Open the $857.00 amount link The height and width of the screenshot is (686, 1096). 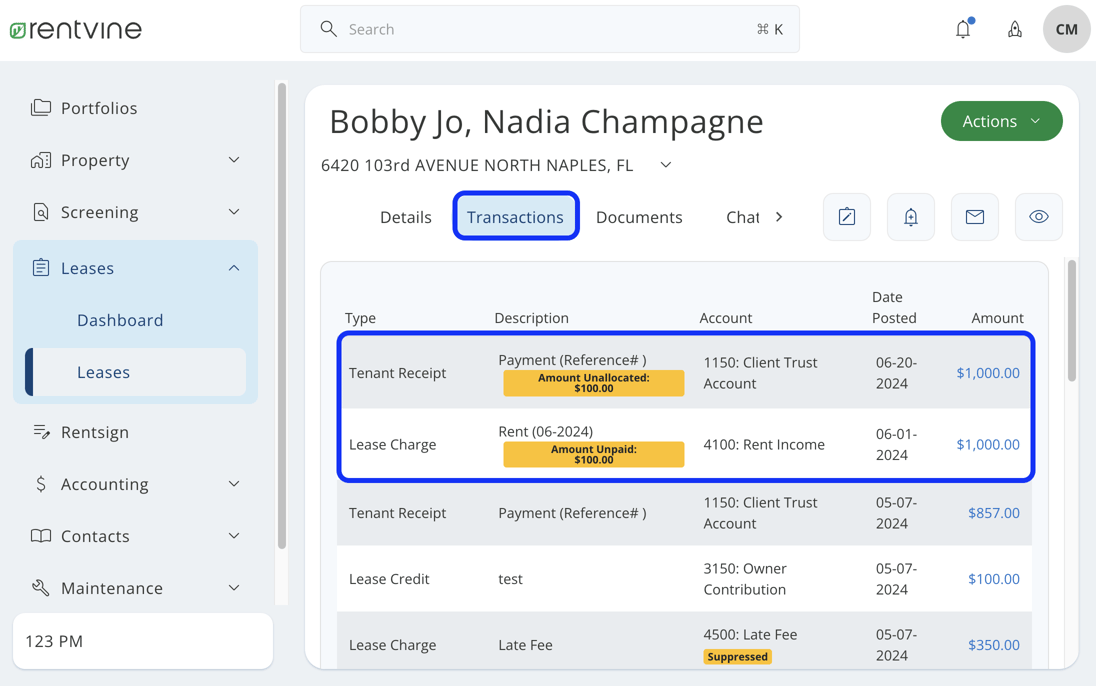click(x=993, y=513)
